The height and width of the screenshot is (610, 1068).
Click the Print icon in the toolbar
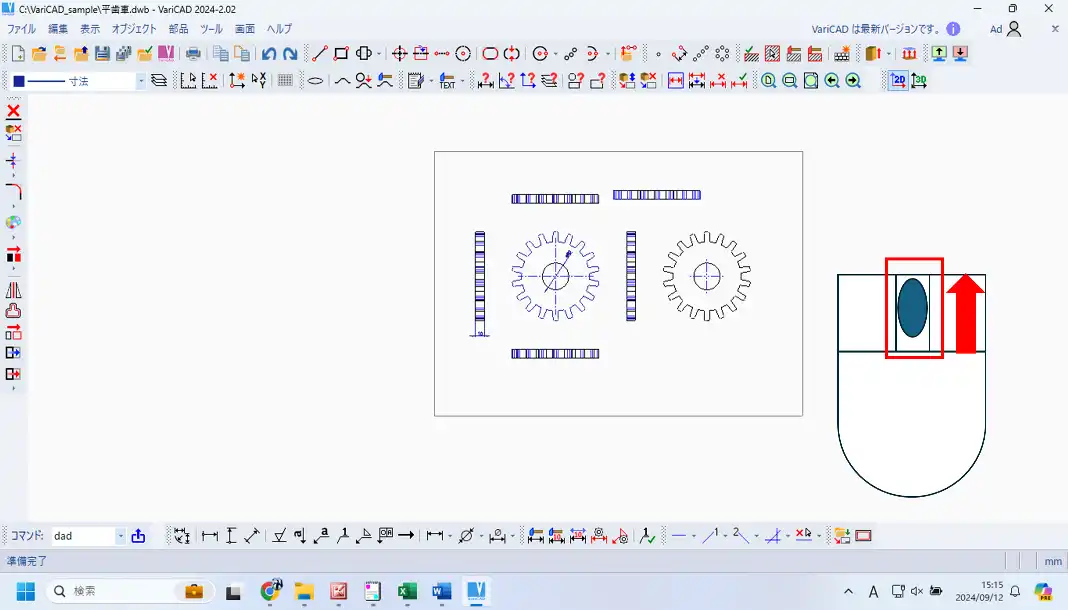(x=193, y=54)
